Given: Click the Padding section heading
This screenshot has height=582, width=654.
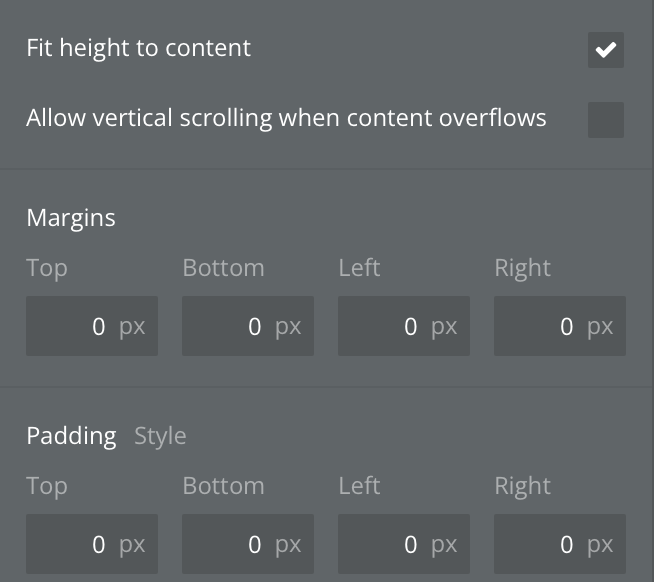Looking at the screenshot, I should click(71, 436).
